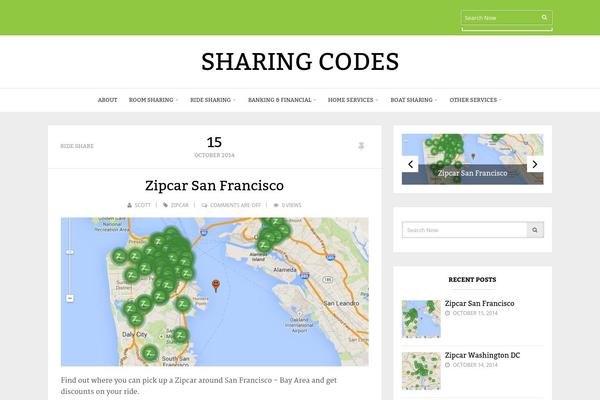This screenshot has height=400, width=600.
Task: Show previous slide in sidebar carousel
Action: 410,164
